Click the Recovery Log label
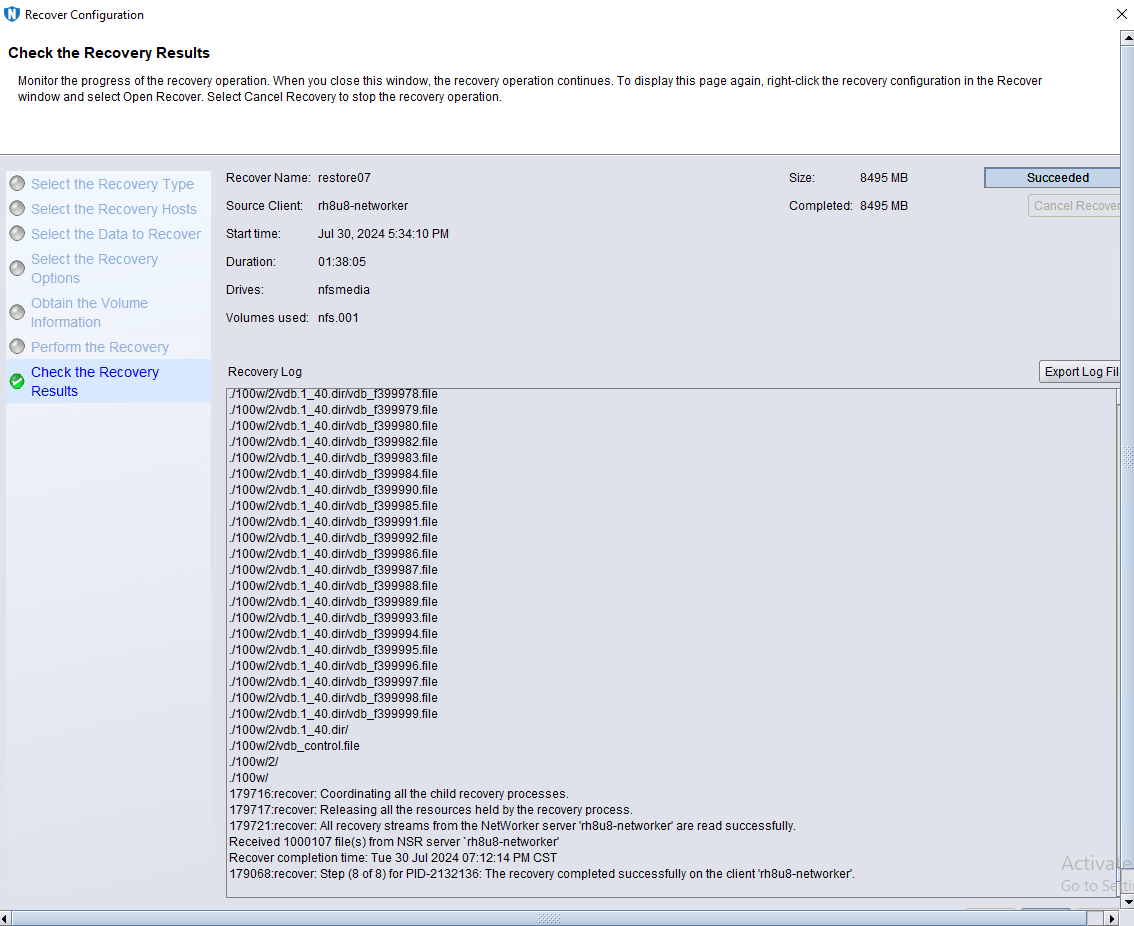The height and width of the screenshot is (926, 1134). pyautogui.click(x=265, y=372)
